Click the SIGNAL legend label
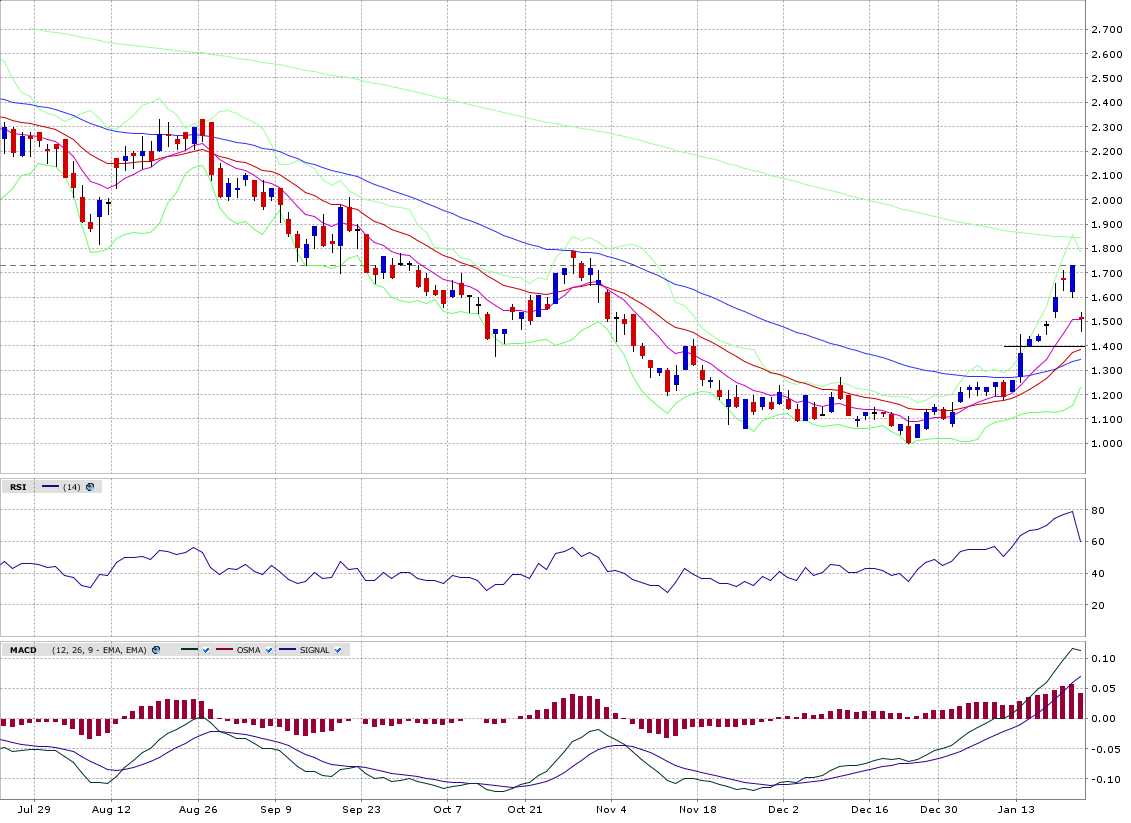The image size is (1131, 823). pyautogui.click(x=314, y=650)
